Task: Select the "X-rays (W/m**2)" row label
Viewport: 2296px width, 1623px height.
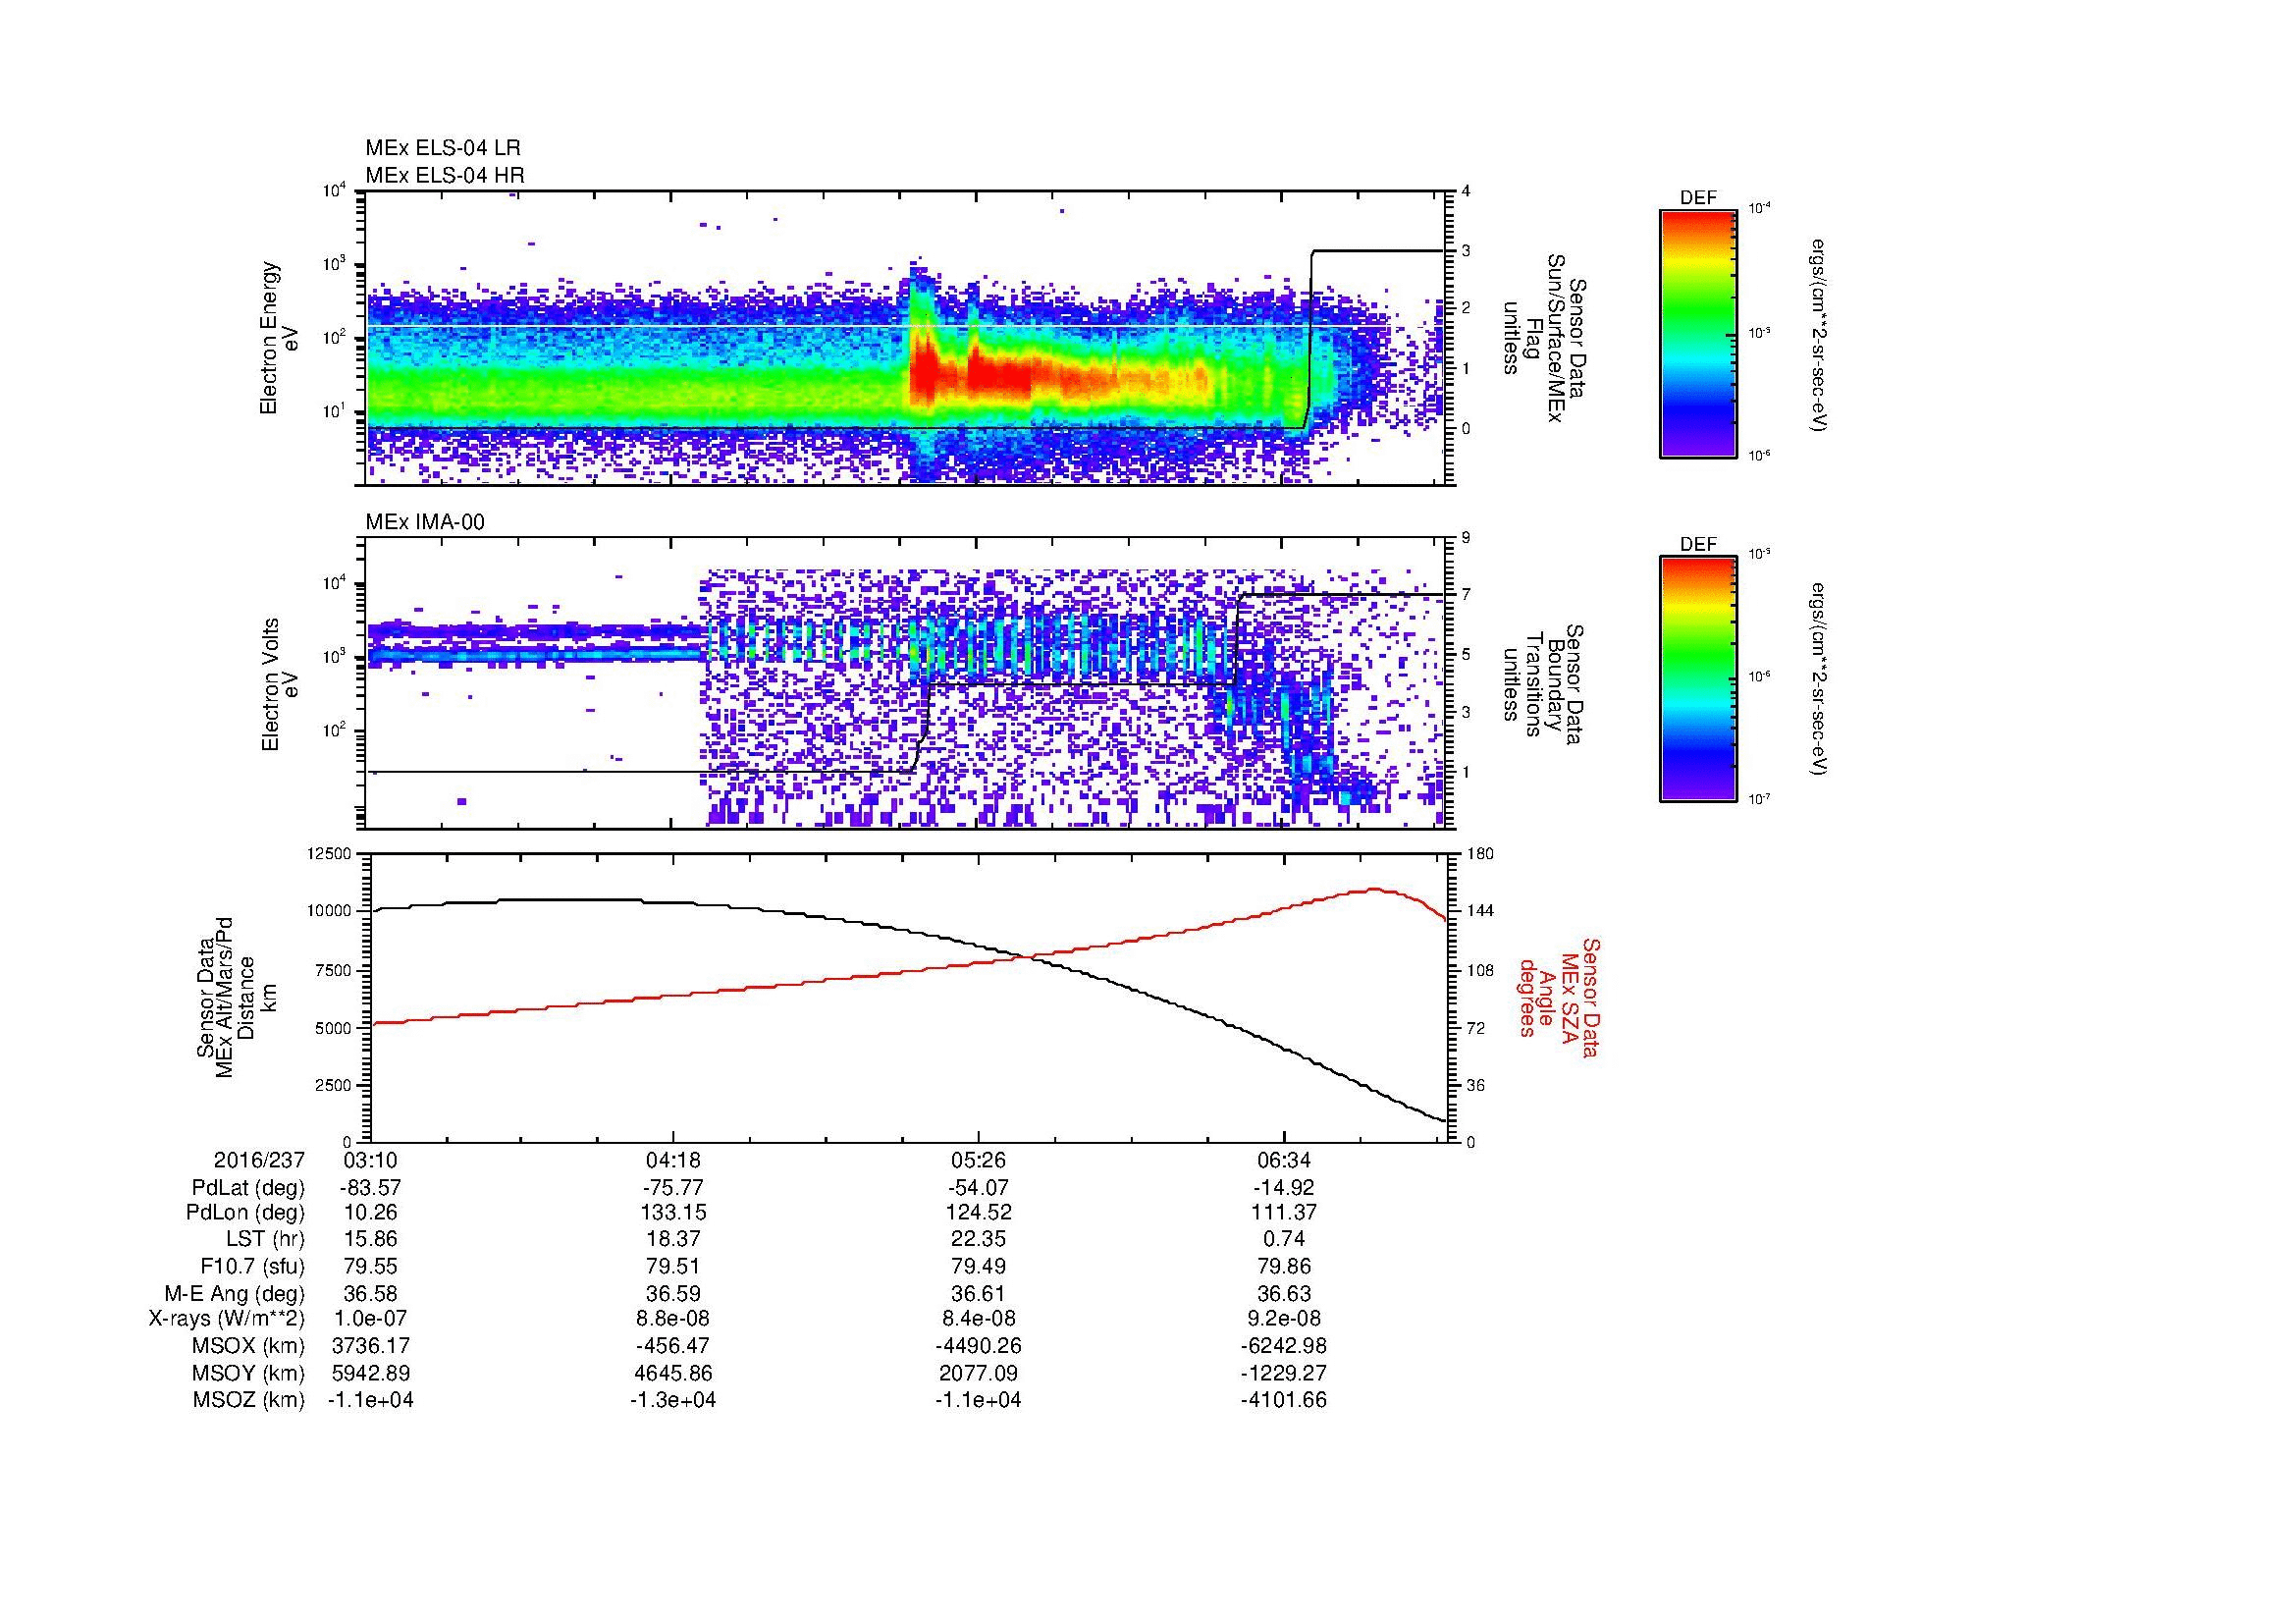Action: (x=226, y=1319)
